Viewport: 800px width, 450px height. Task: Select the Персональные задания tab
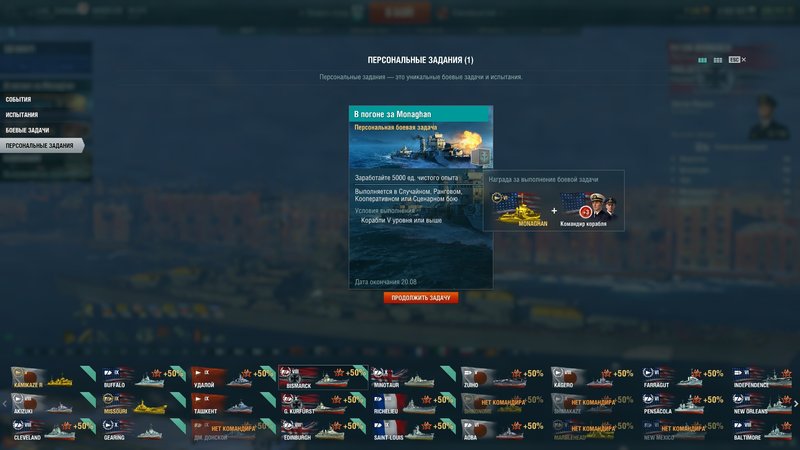tap(42, 145)
